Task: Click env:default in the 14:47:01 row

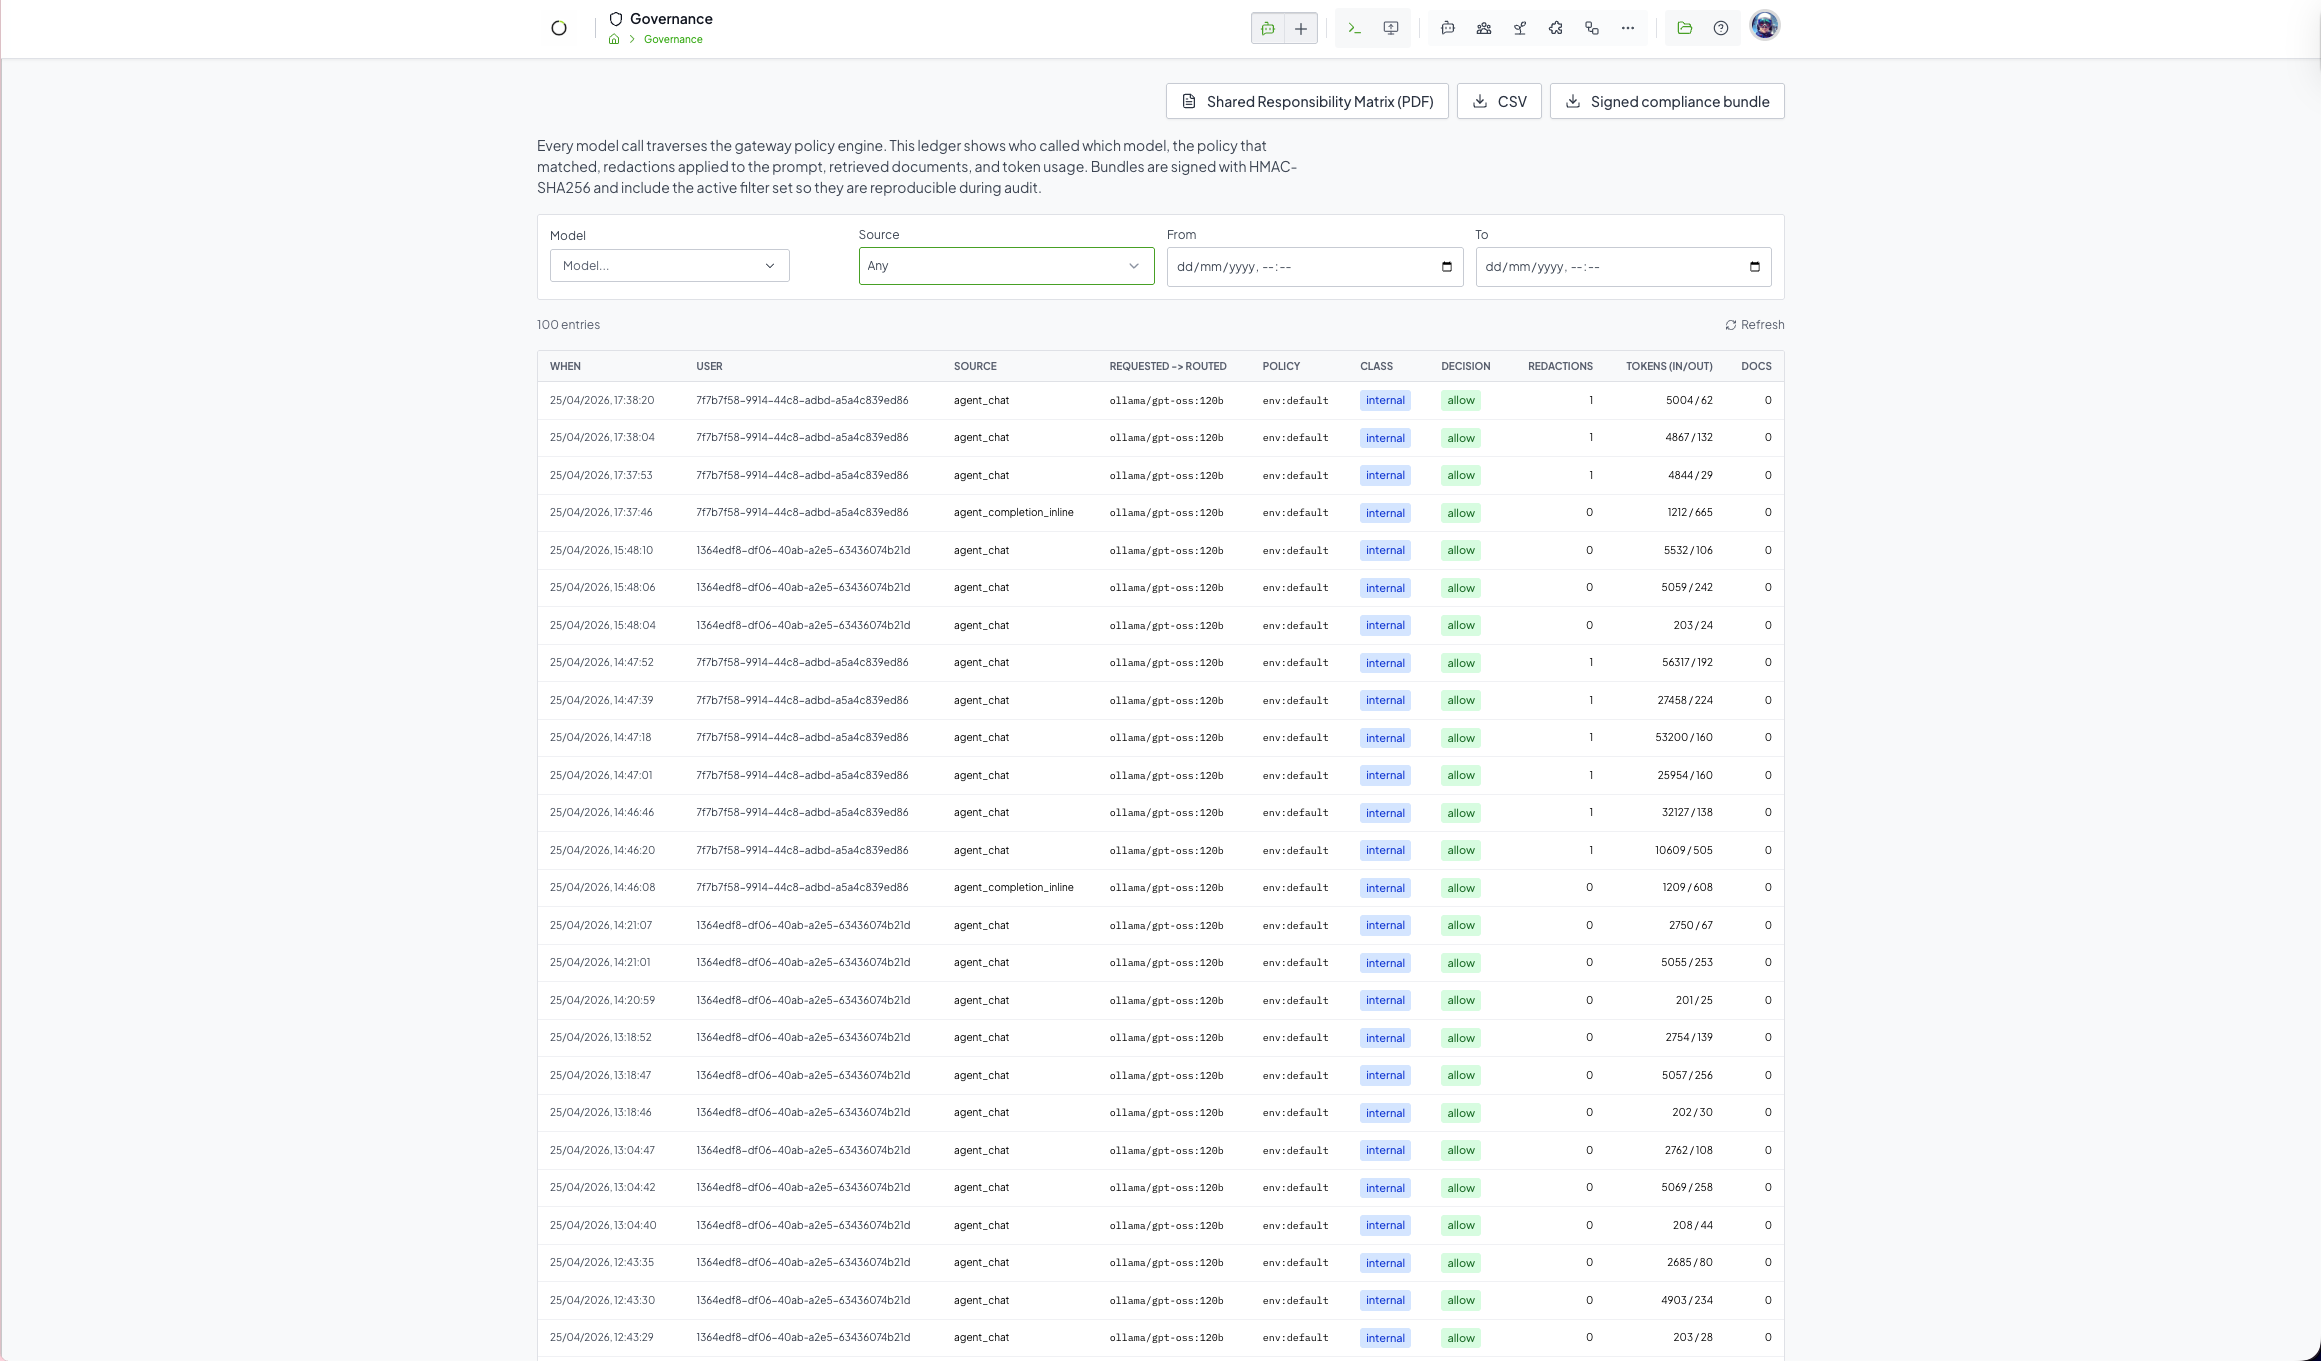Action: [x=1295, y=775]
